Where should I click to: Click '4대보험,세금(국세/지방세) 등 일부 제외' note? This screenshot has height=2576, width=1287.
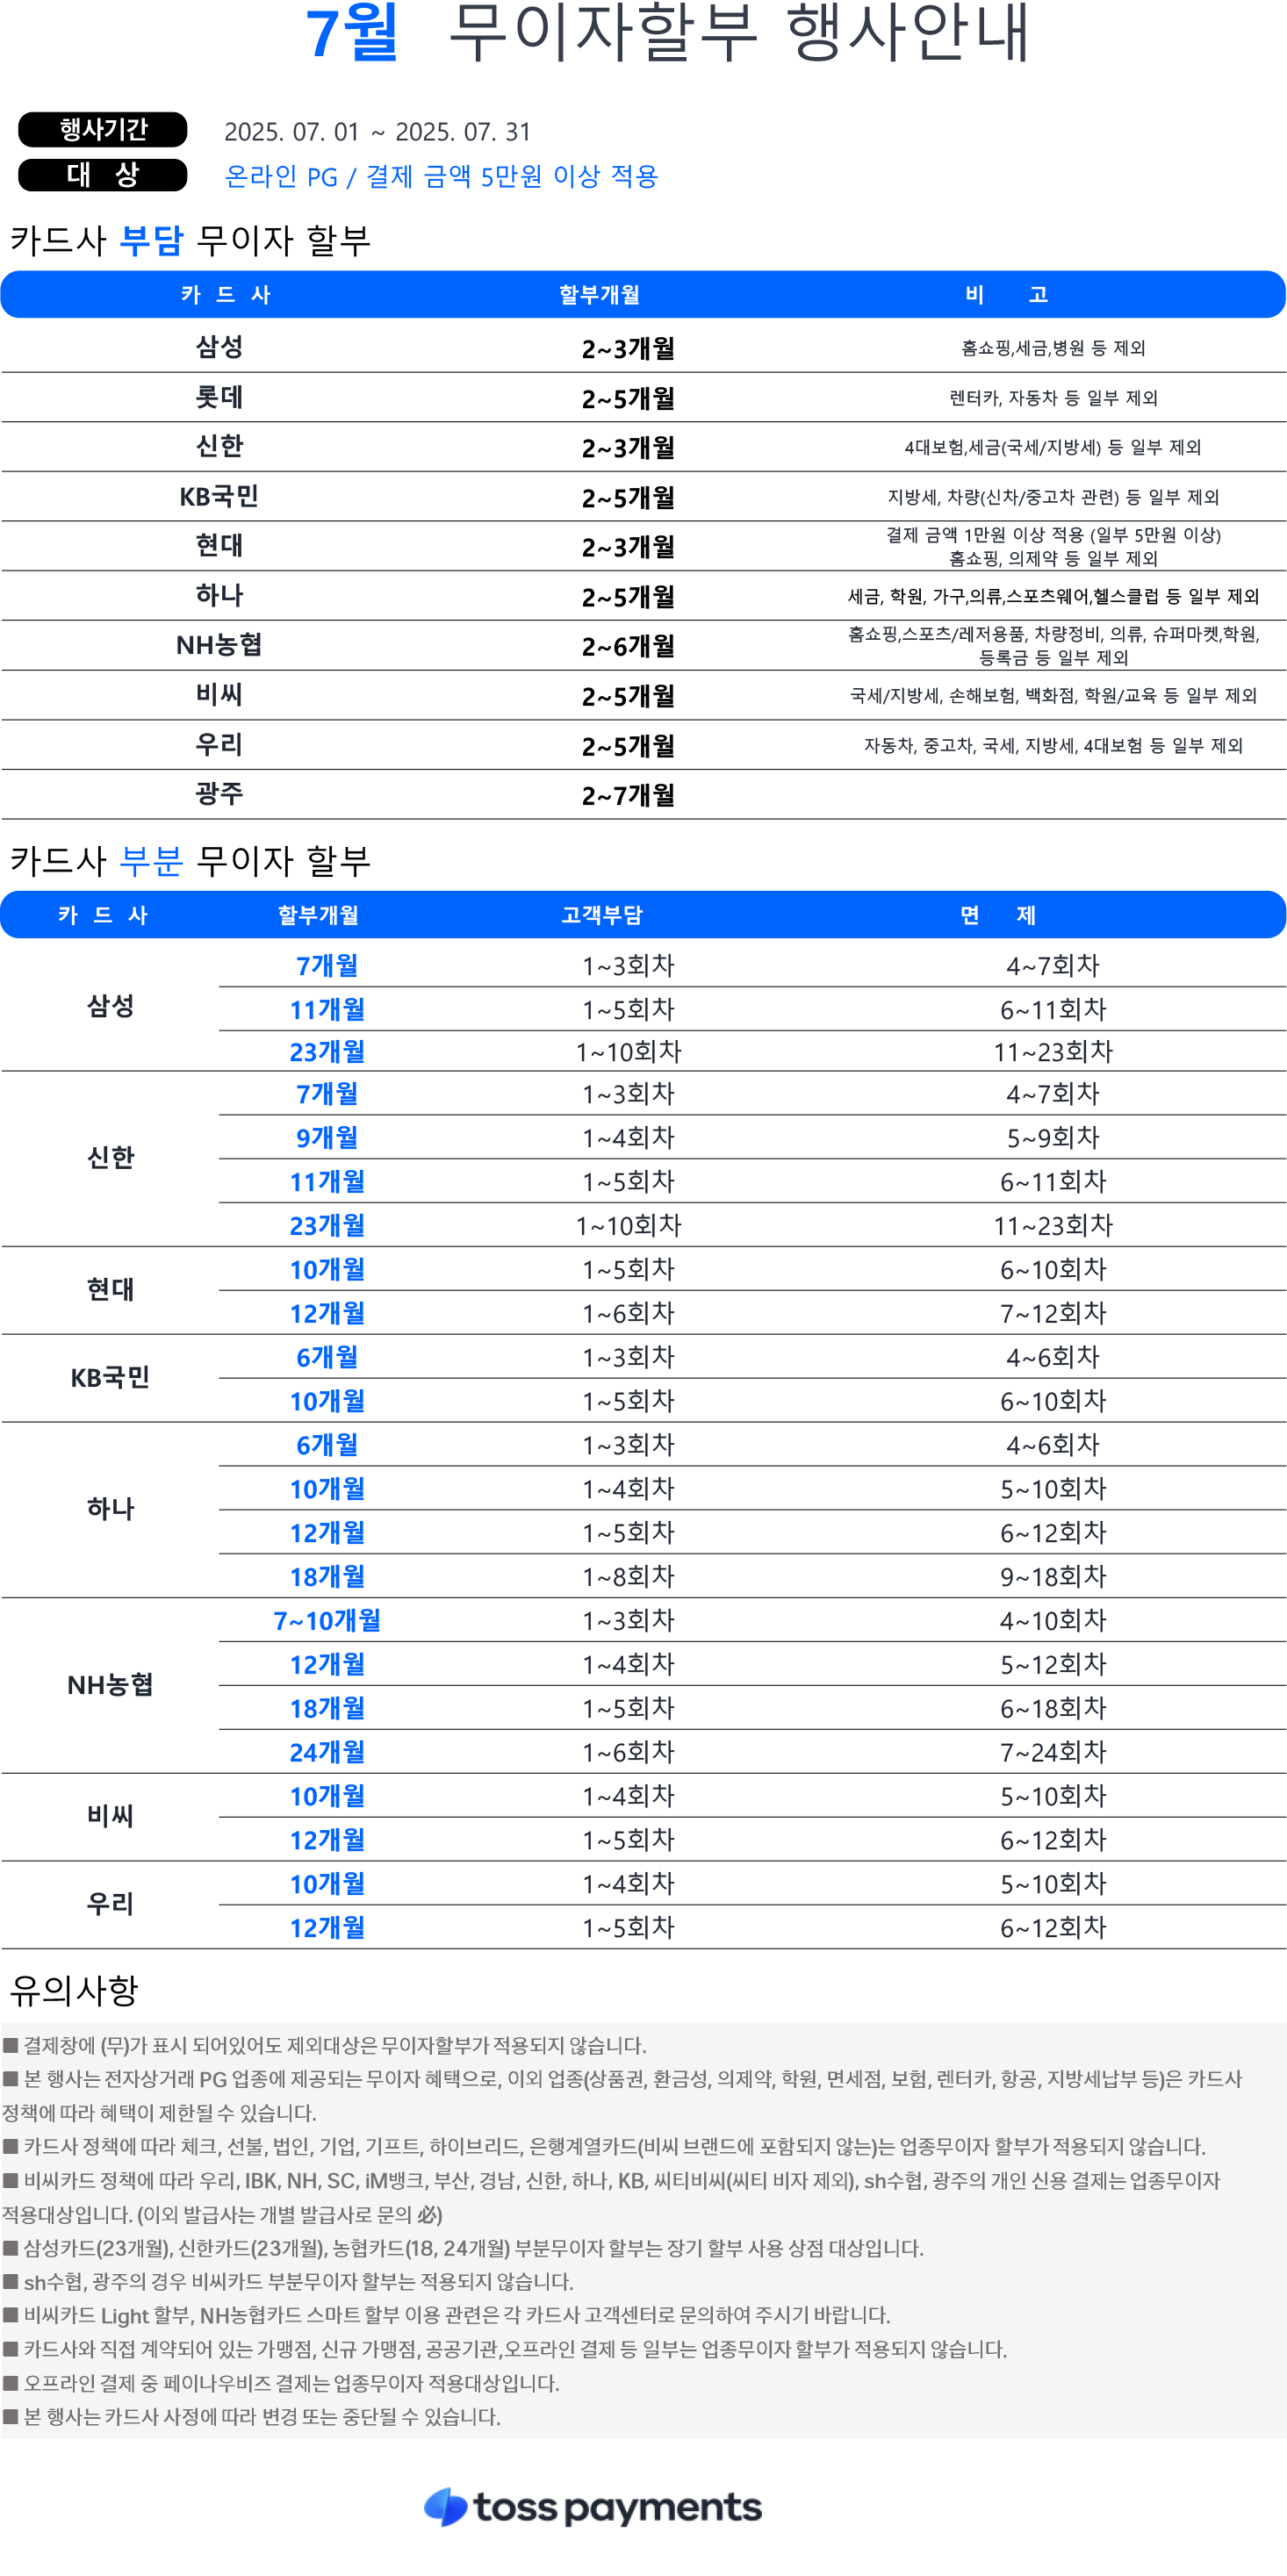(1053, 447)
